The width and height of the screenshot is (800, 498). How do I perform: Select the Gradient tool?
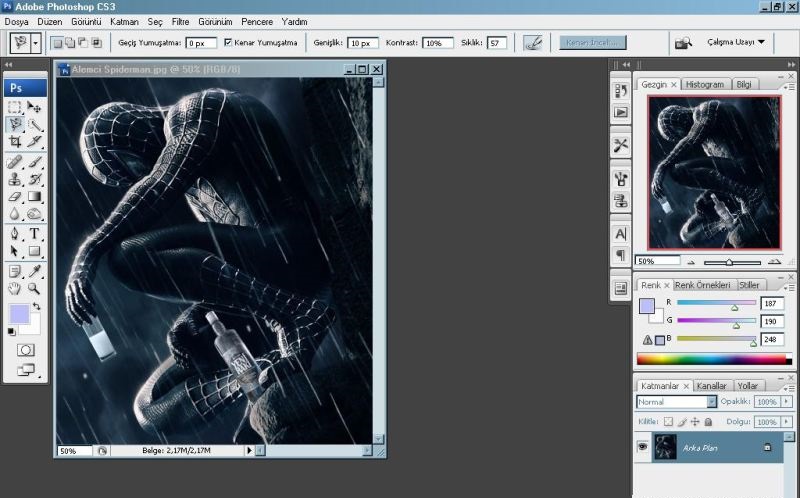[34, 196]
